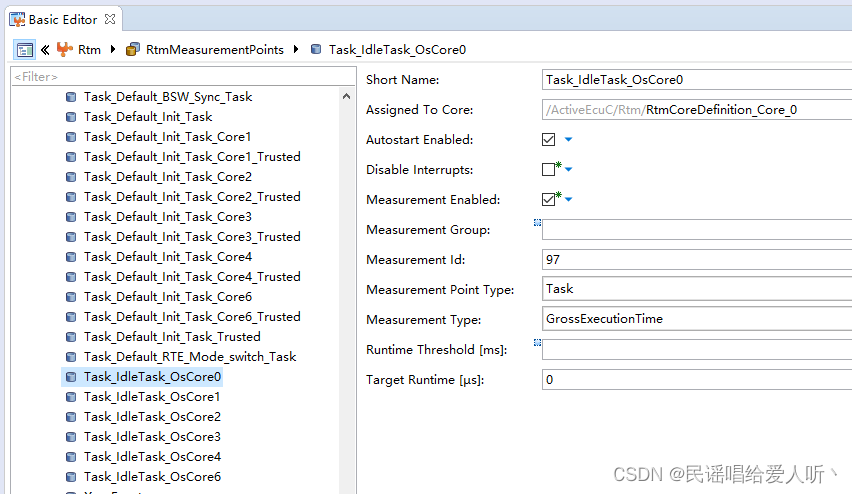Click the icon beside Task_IdleTask_OsCore6

(x=71, y=477)
